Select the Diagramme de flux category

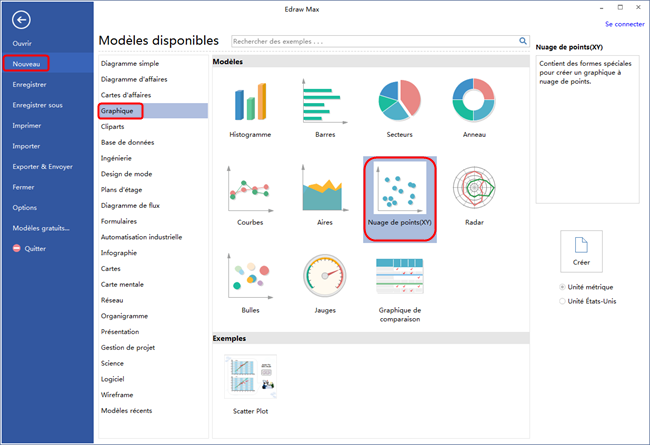tap(130, 205)
